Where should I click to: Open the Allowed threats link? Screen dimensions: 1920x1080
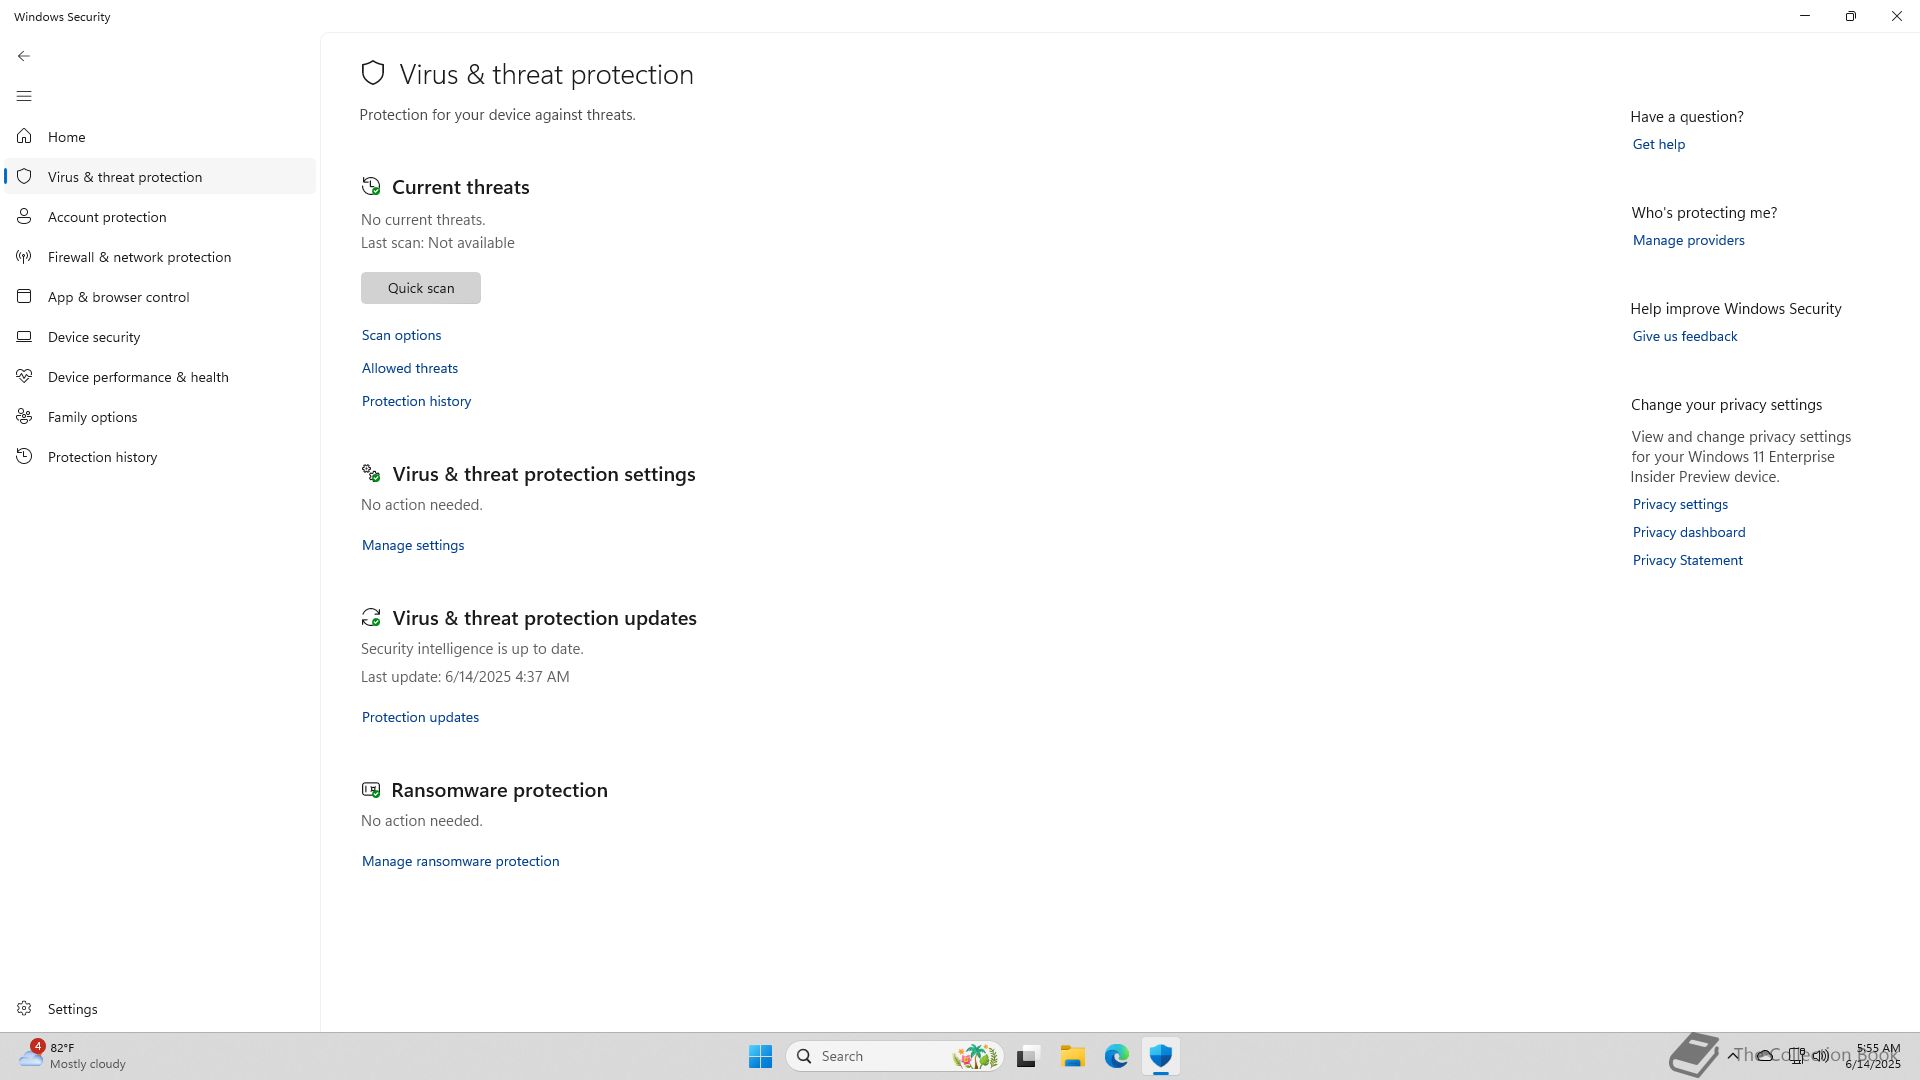pos(409,368)
